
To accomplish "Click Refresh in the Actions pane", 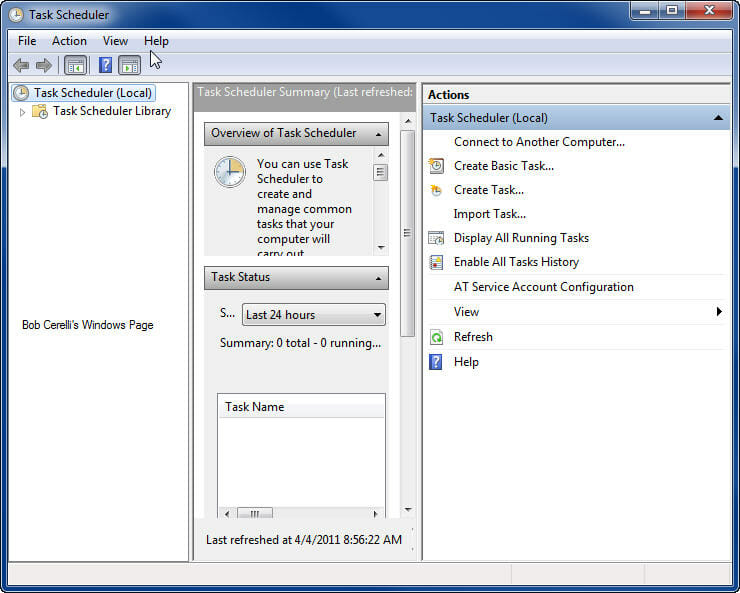I will [x=473, y=337].
